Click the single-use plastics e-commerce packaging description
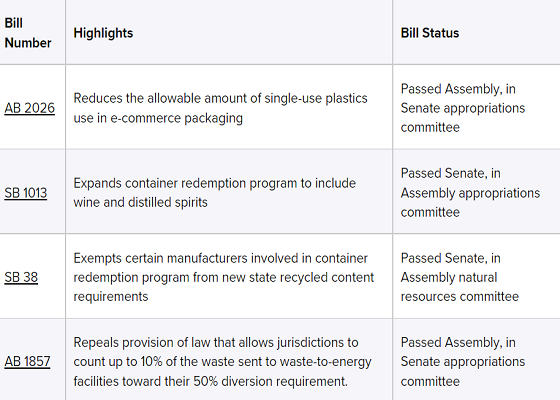 (x=220, y=108)
